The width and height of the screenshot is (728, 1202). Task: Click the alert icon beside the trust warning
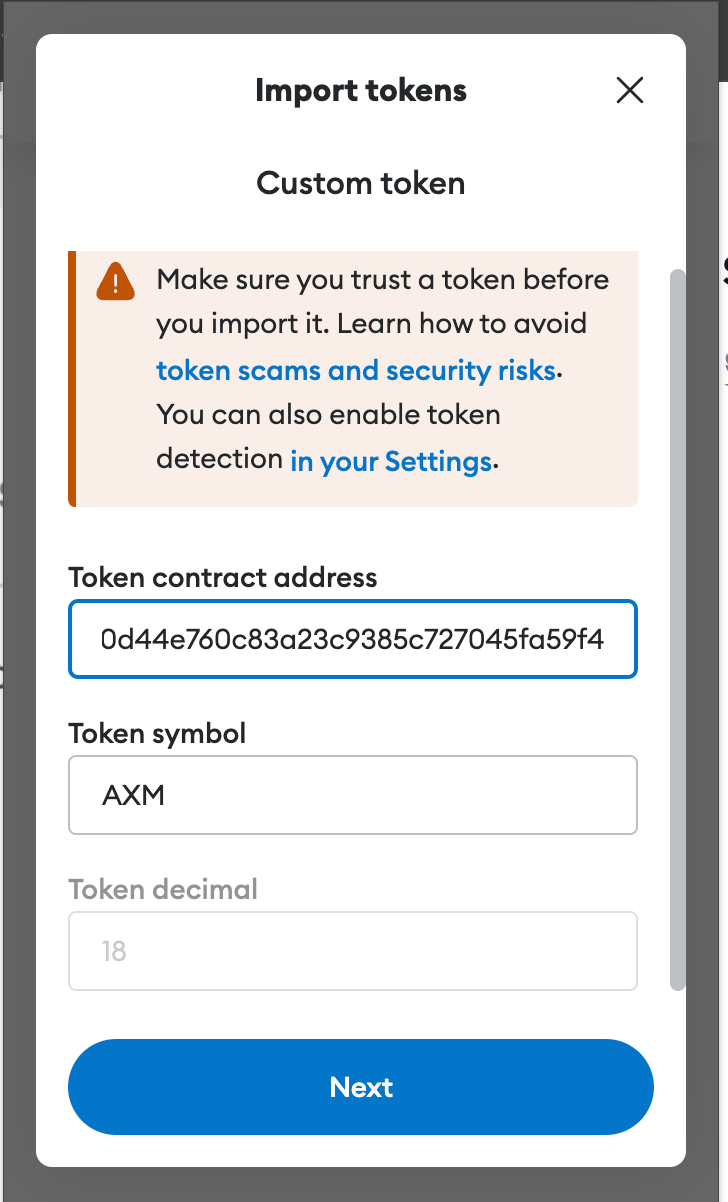pyautogui.click(x=115, y=281)
